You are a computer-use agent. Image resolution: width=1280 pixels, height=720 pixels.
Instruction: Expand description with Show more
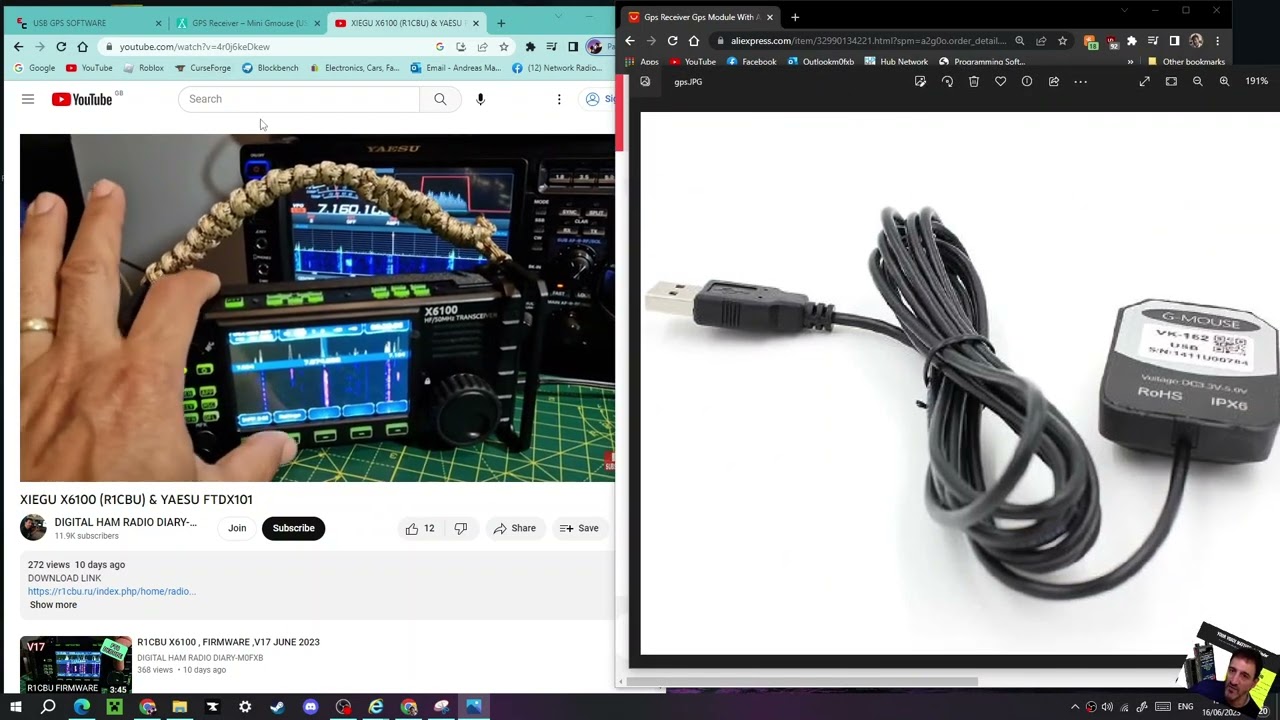pos(53,605)
